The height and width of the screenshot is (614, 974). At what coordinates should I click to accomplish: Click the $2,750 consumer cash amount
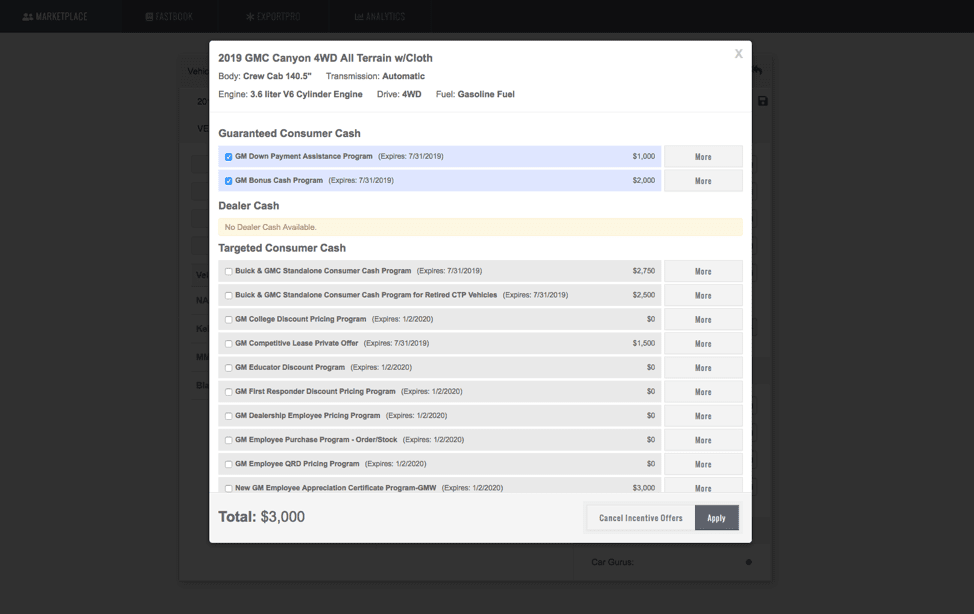pyautogui.click(x=644, y=271)
